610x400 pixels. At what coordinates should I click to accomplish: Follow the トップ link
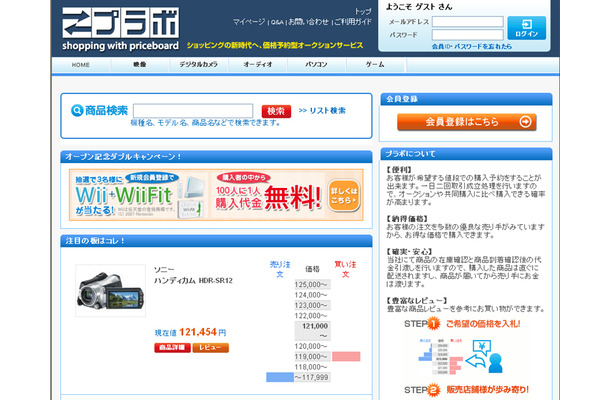coord(363,11)
